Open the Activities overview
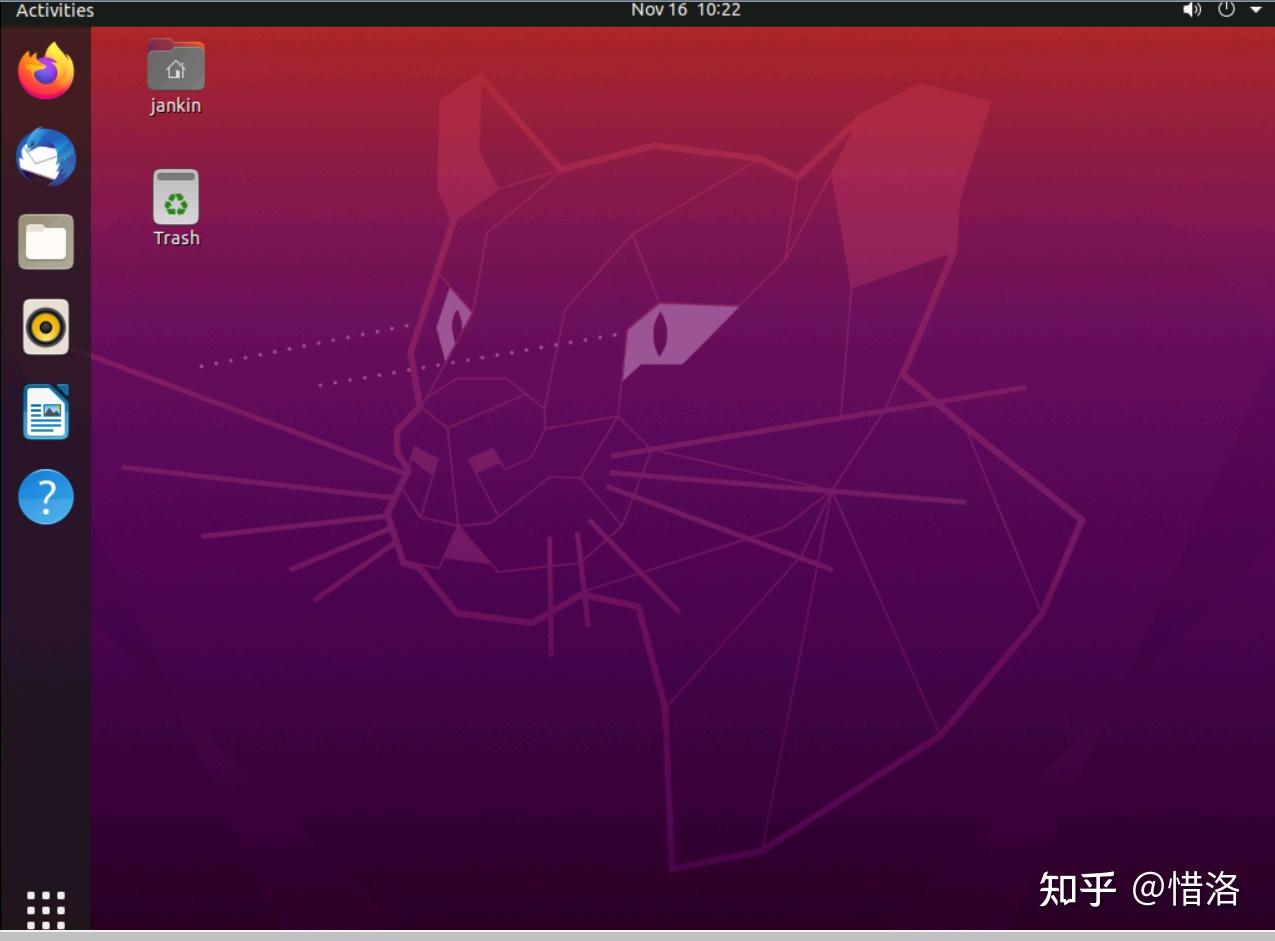1275x941 pixels. pos(54,10)
